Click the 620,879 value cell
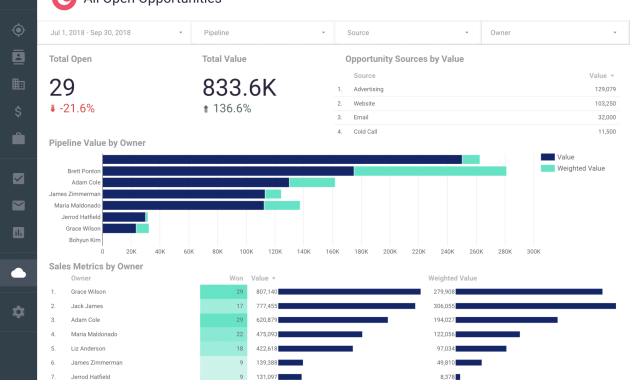 pyautogui.click(x=266, y=320)
